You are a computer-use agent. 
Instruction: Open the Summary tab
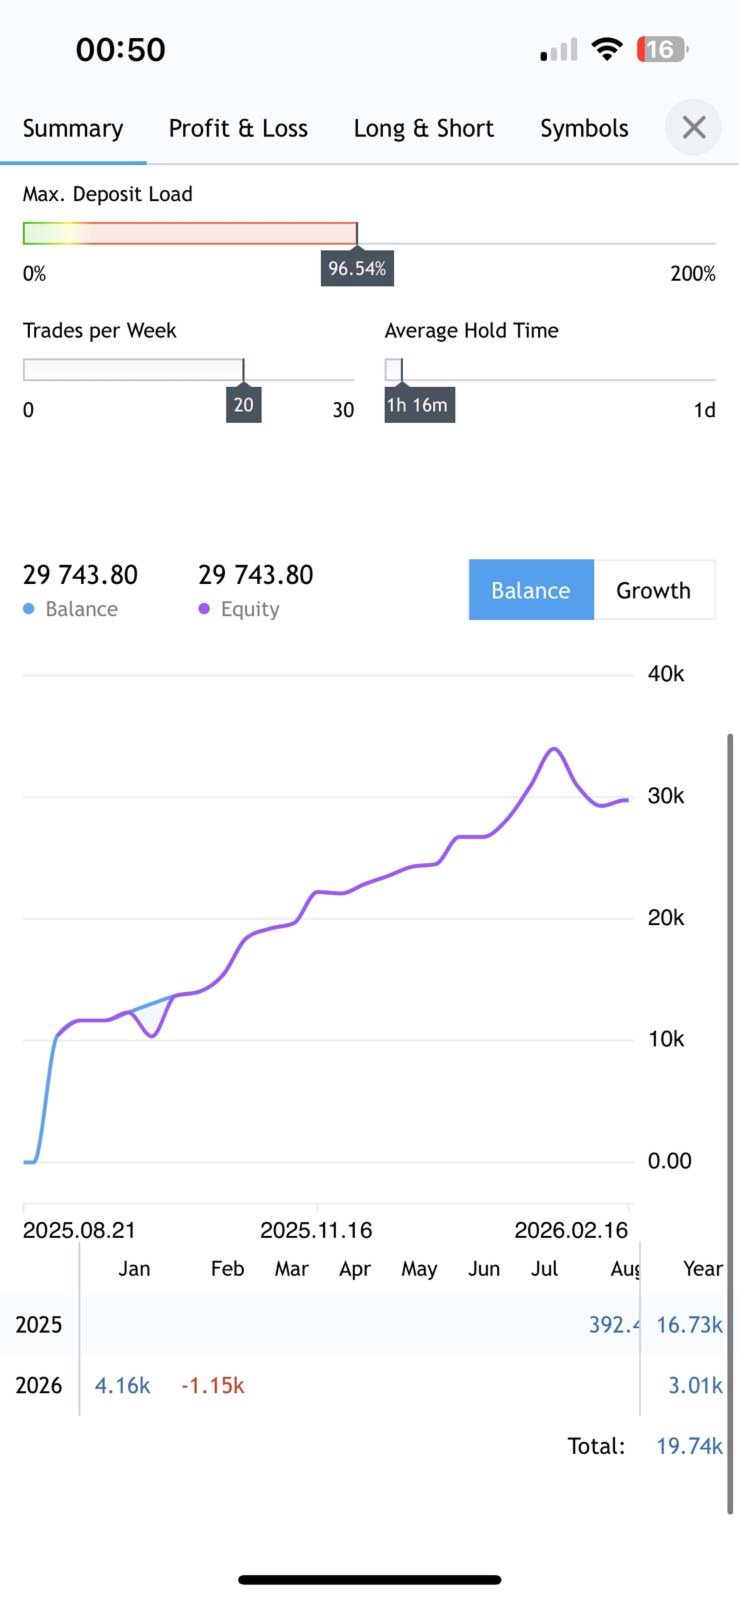(73, 129)
